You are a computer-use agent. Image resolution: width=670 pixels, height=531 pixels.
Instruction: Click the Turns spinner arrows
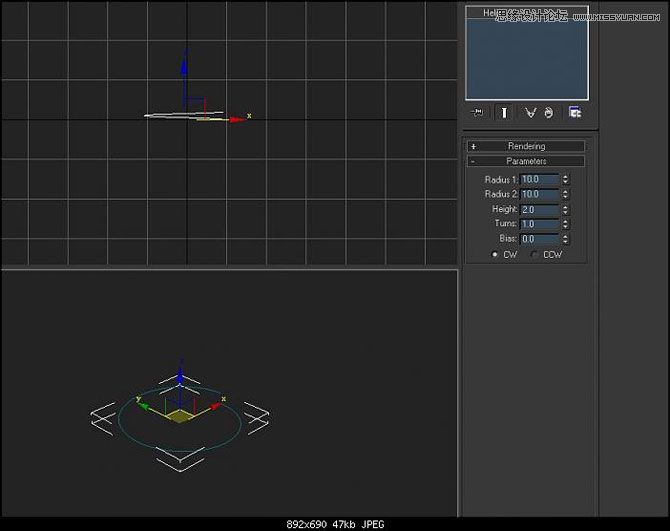(565, 224)
